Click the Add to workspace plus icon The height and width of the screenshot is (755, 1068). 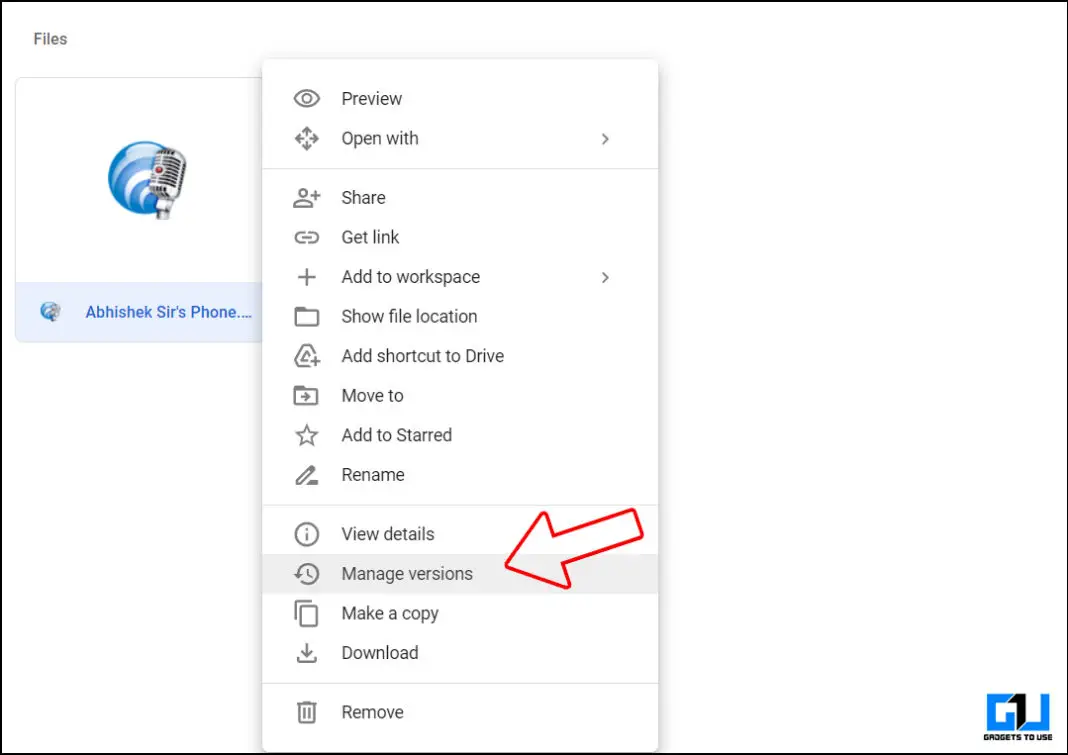pyautogui.click(x=306, y=277)
